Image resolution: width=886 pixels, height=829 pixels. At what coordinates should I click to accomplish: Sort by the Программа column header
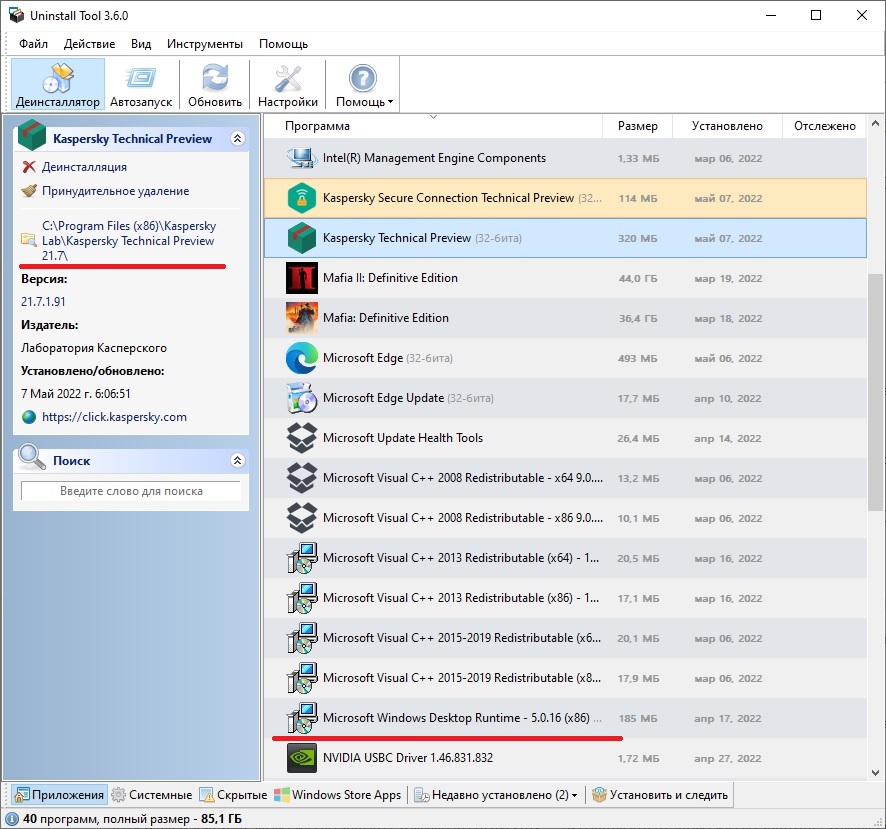(433, 126)
